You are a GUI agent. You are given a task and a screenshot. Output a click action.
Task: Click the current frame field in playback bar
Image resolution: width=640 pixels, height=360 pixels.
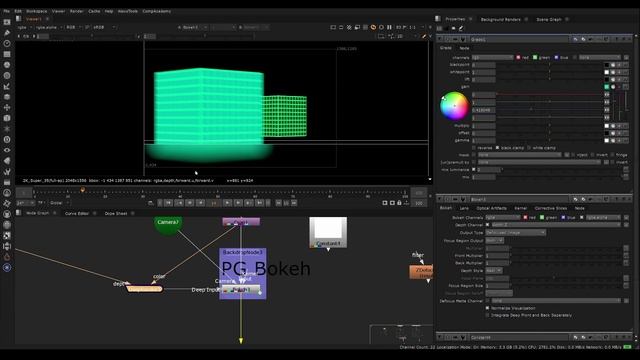pos(214,203)
